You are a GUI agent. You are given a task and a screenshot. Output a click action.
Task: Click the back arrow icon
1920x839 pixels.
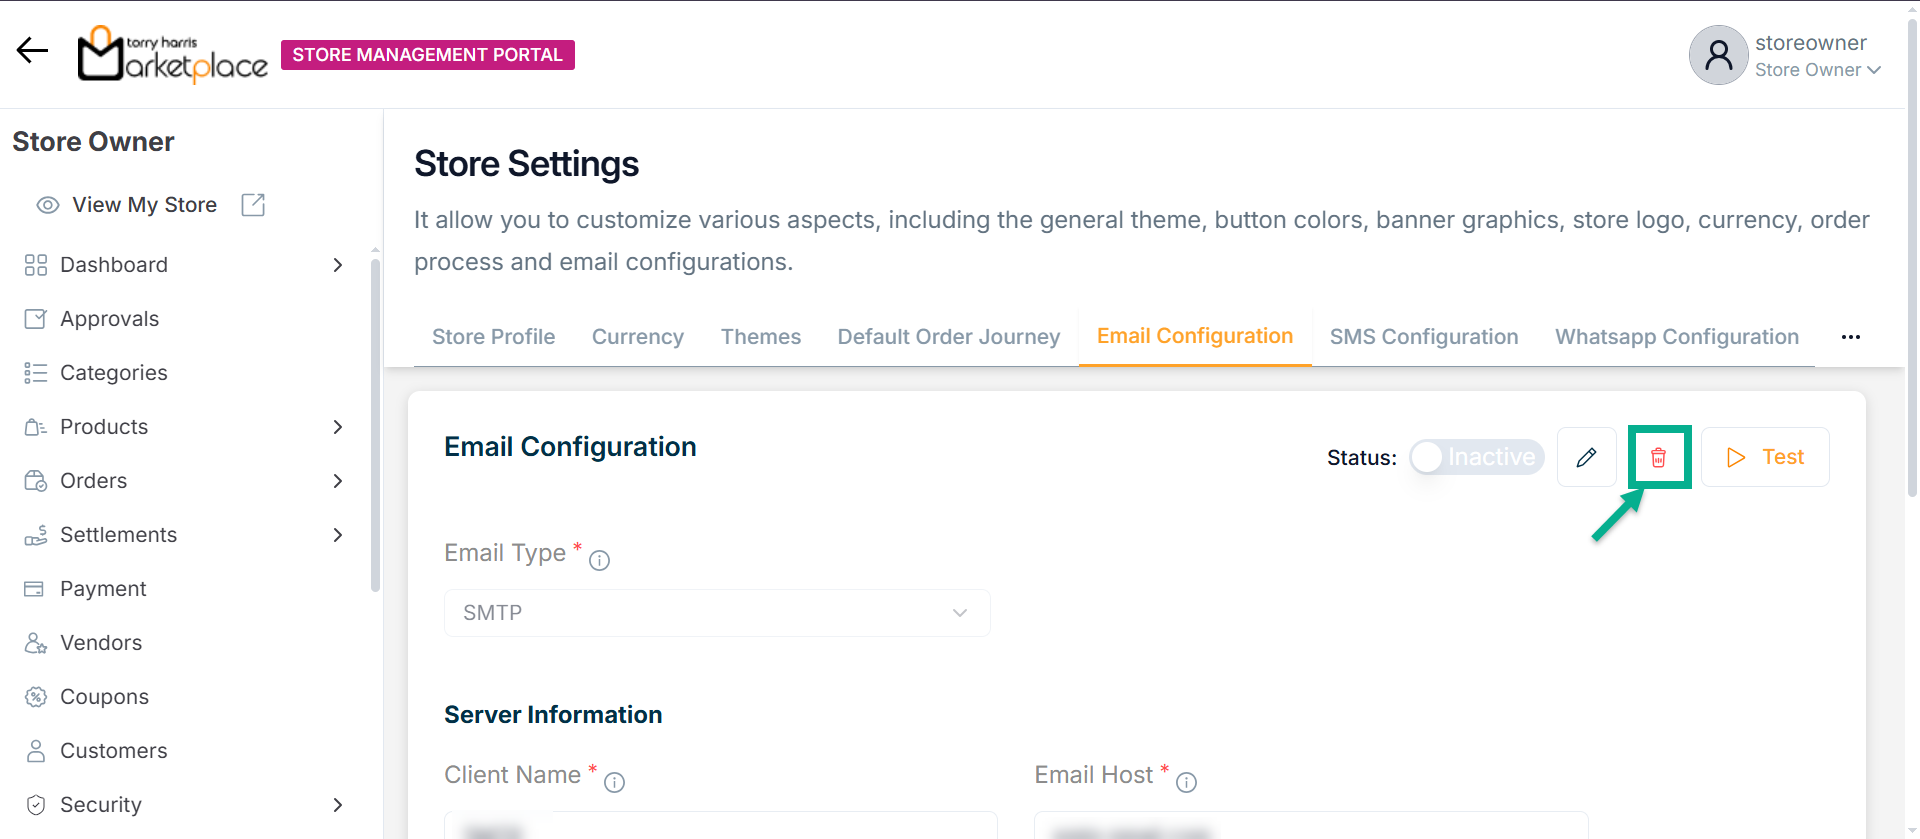click(32, 50)
